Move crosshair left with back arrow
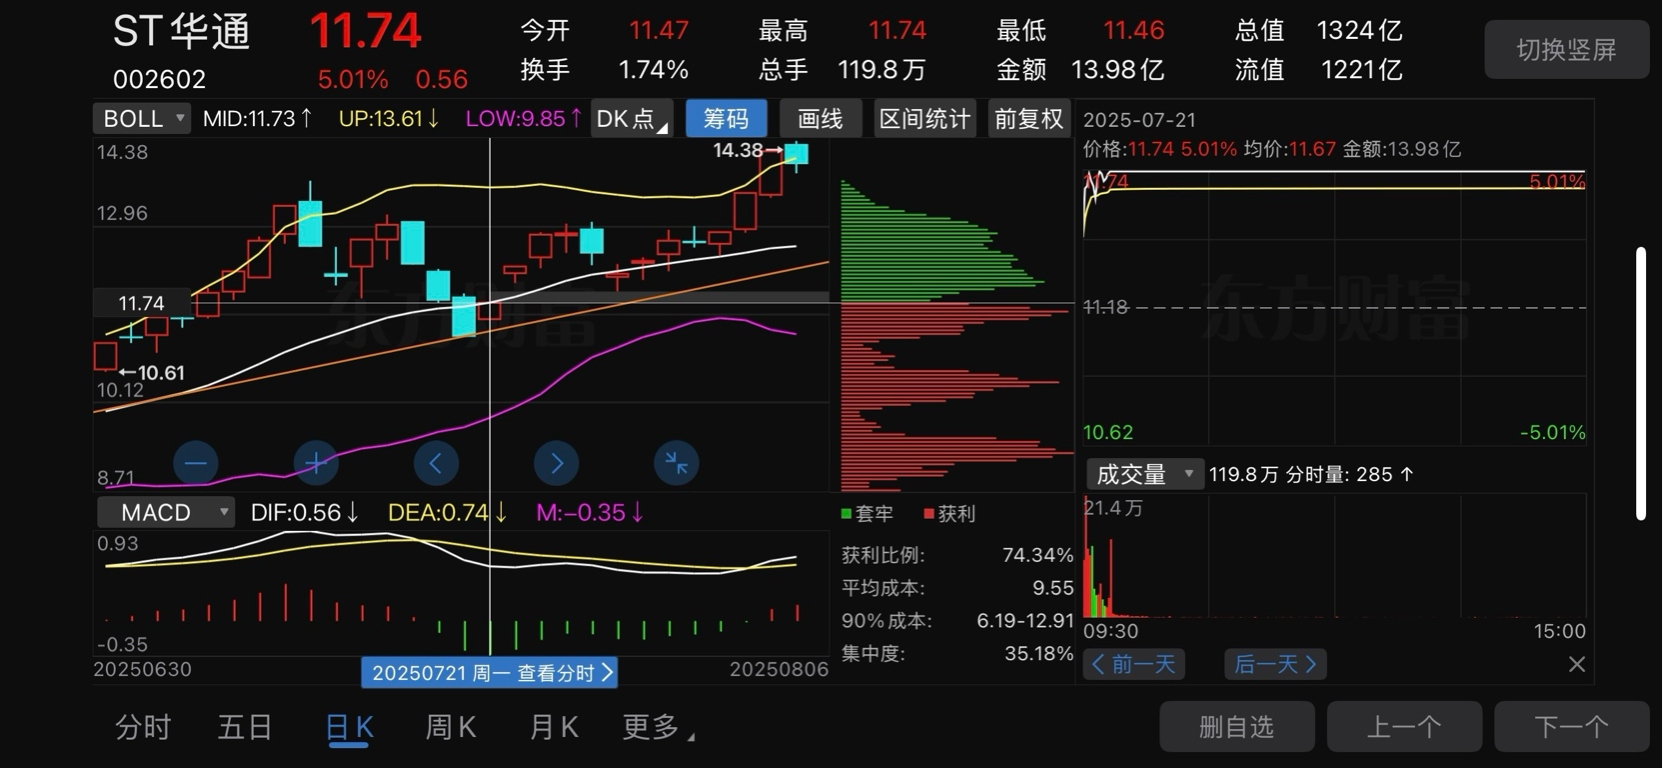The height and width of the screenshot is (768, 1663). click(436, 463)
